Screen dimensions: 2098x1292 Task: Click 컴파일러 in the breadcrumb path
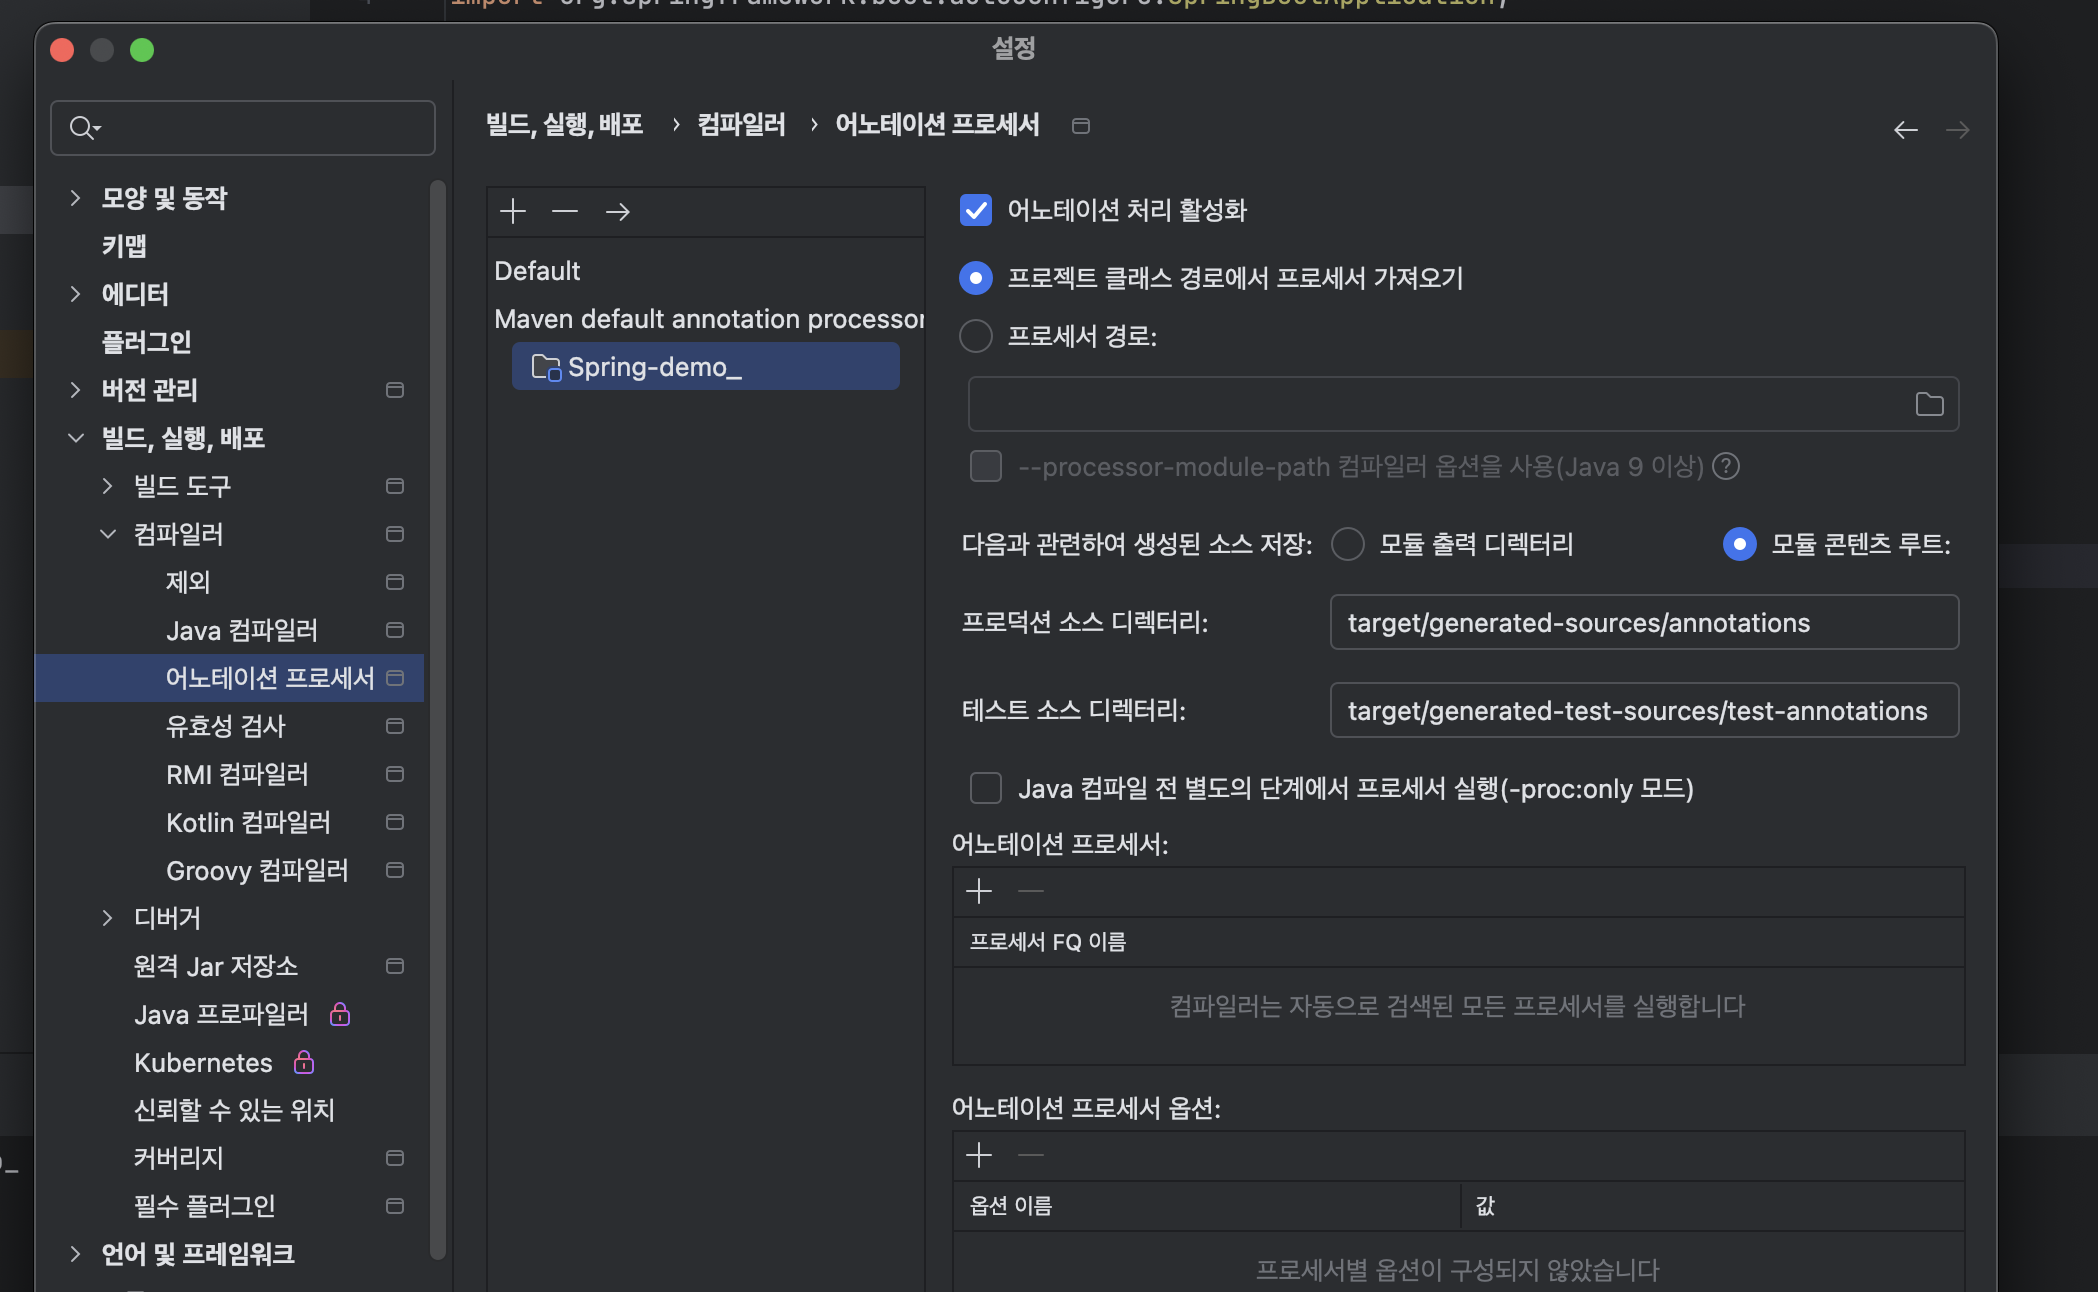click(741, 125)
